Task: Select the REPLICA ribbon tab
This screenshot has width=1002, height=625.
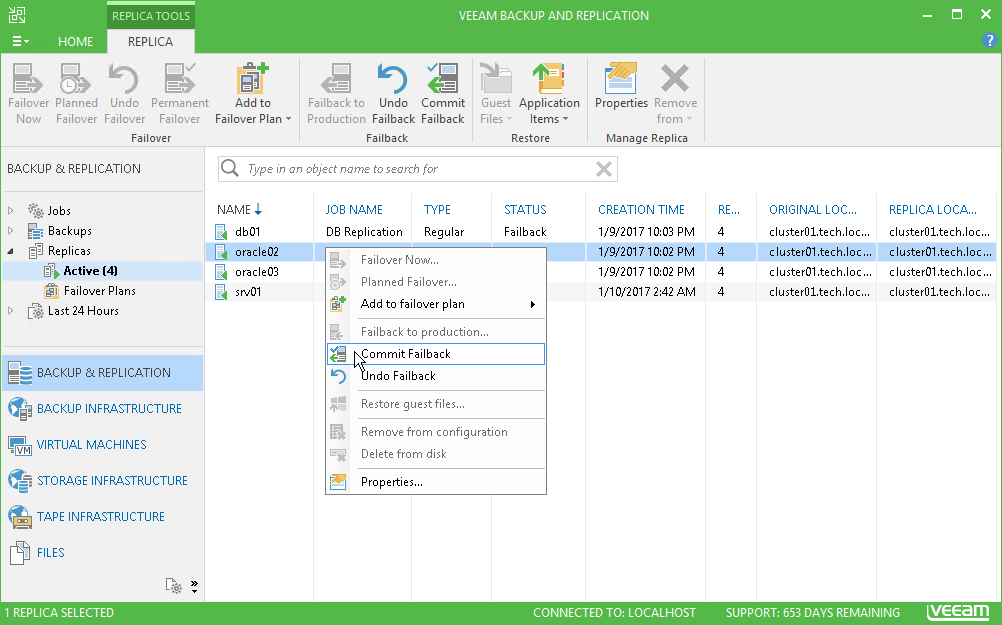Action: [150, 42]
